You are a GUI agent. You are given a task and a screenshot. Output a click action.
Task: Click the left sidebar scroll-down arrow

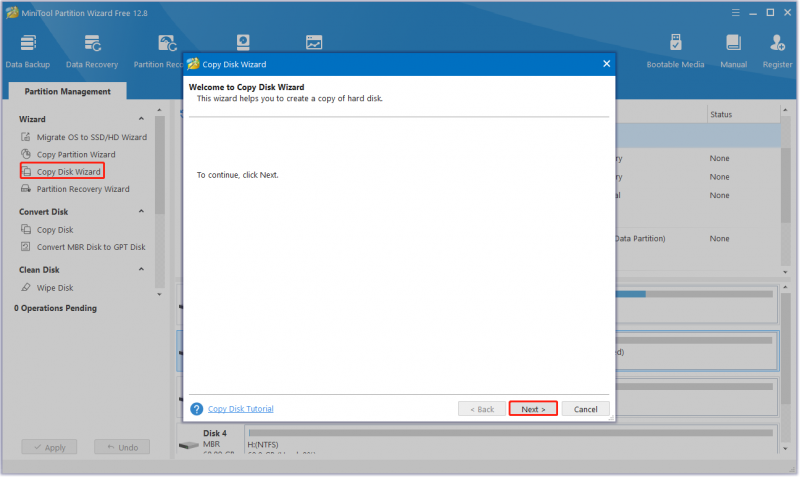pos(159,295)
